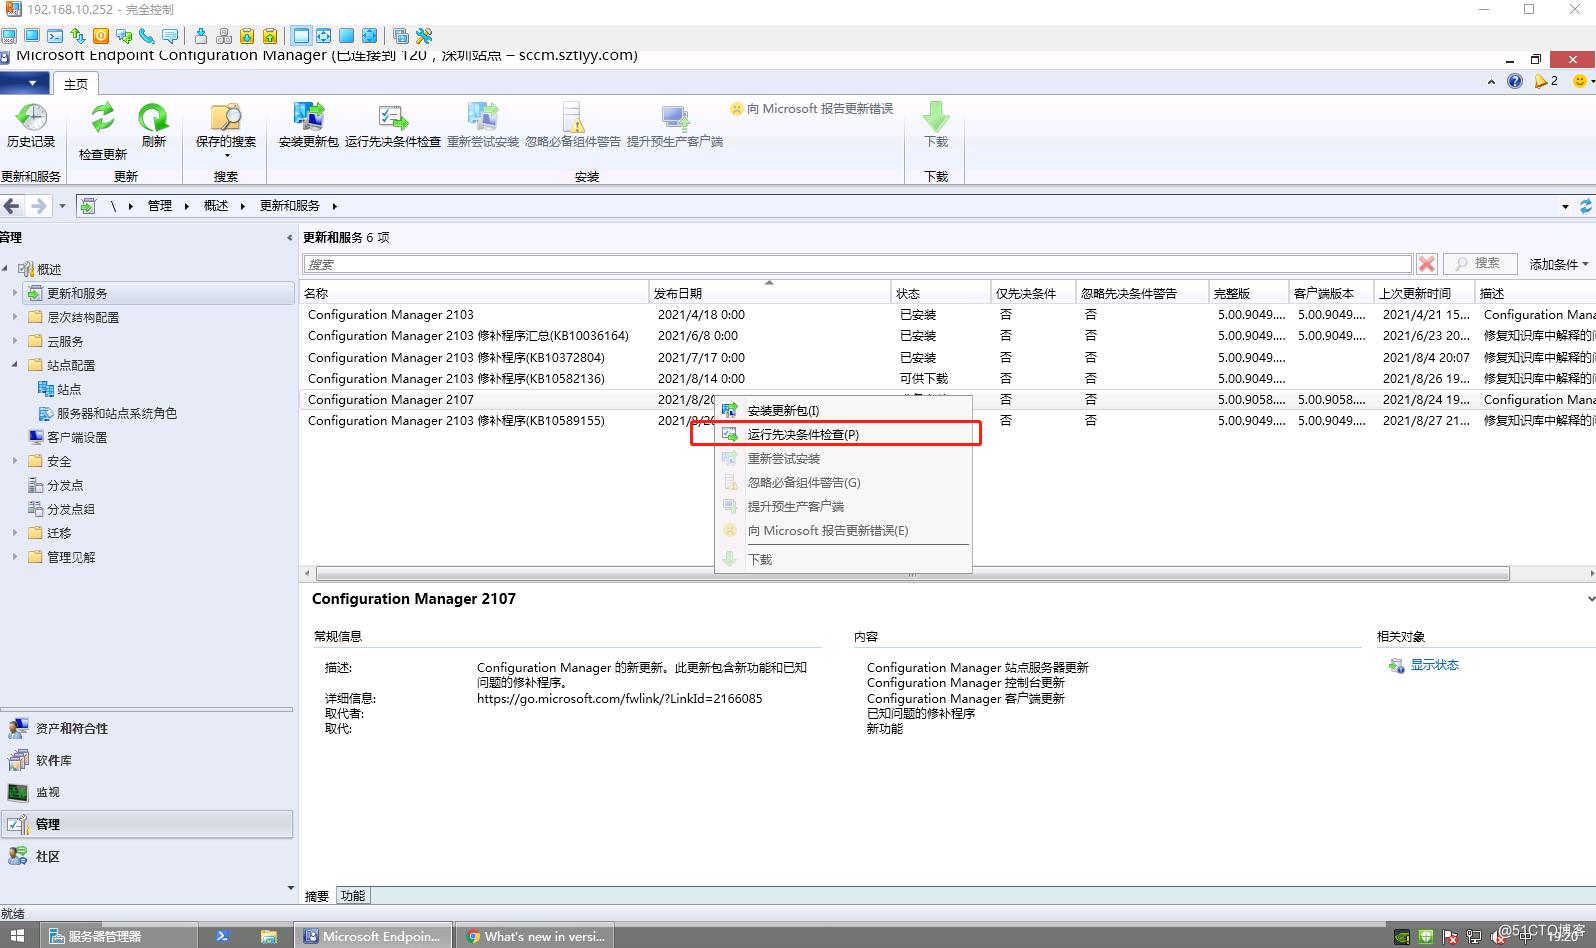Screen dimensions: 1596x948
Task: Open the help question mark icon
Action: point(1515,81)
